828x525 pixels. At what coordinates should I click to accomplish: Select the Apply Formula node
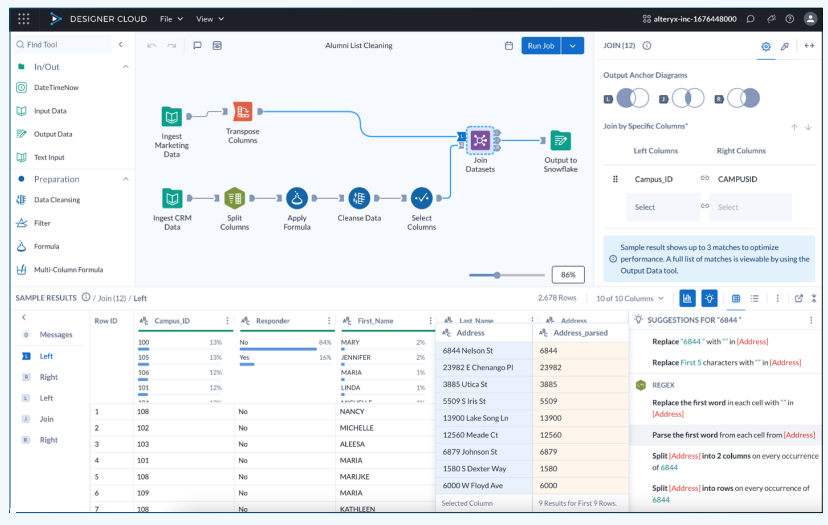297,198
